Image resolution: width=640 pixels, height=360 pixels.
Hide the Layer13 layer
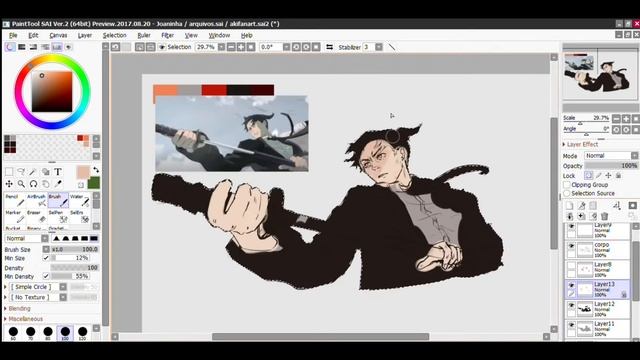tap(571, 285)
